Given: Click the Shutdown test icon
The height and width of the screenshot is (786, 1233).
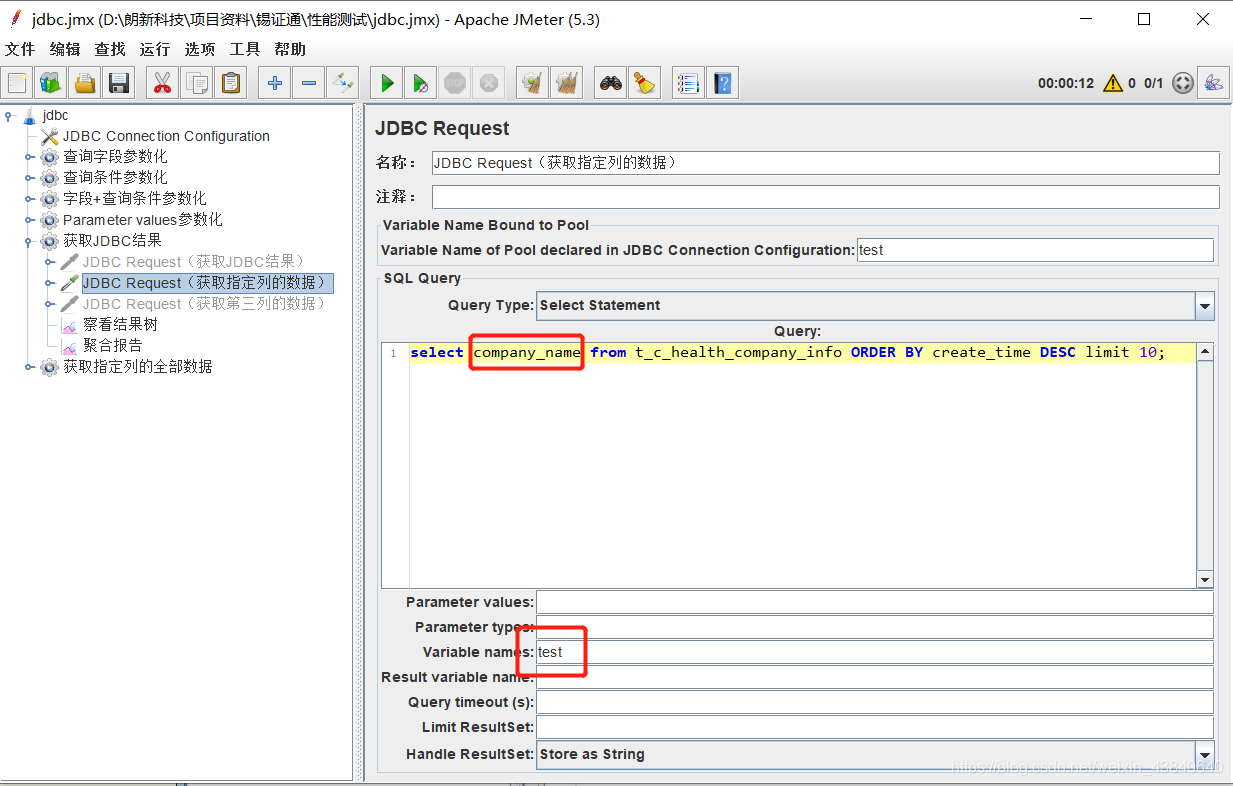Looking at the screenshot, I should pyautogui.click(x=488, y=83).
